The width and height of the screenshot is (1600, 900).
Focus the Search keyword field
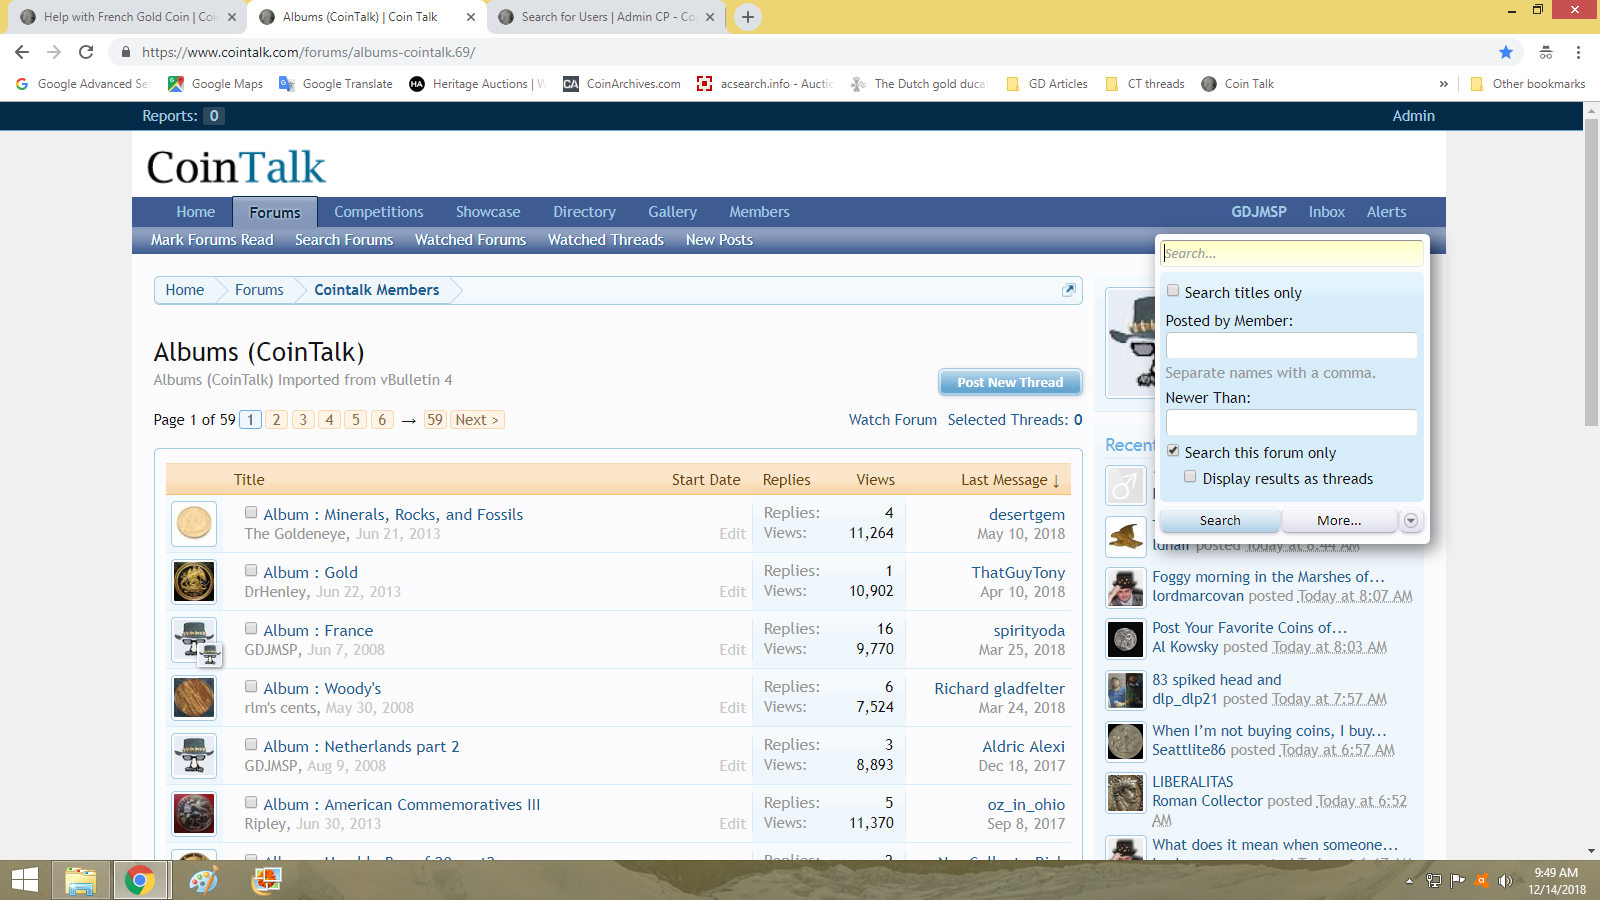click(1291, 253)
